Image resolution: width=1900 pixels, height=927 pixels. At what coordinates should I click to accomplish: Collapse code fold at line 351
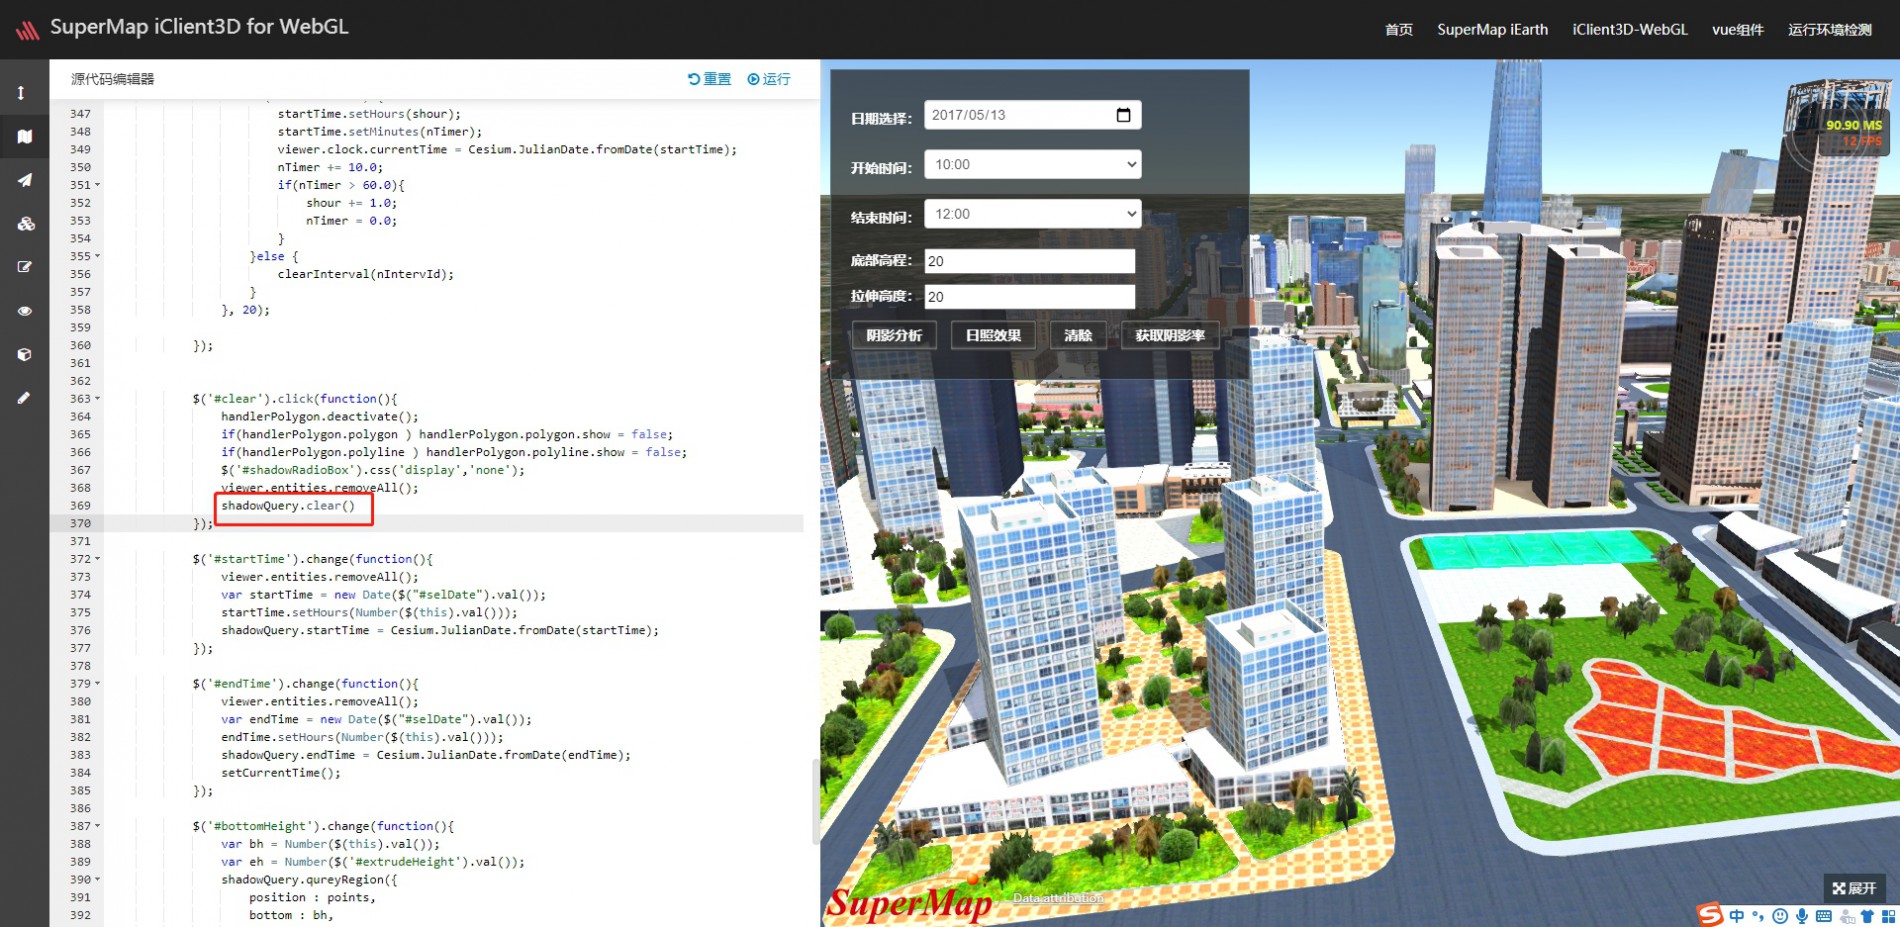[x=97, y=185]
